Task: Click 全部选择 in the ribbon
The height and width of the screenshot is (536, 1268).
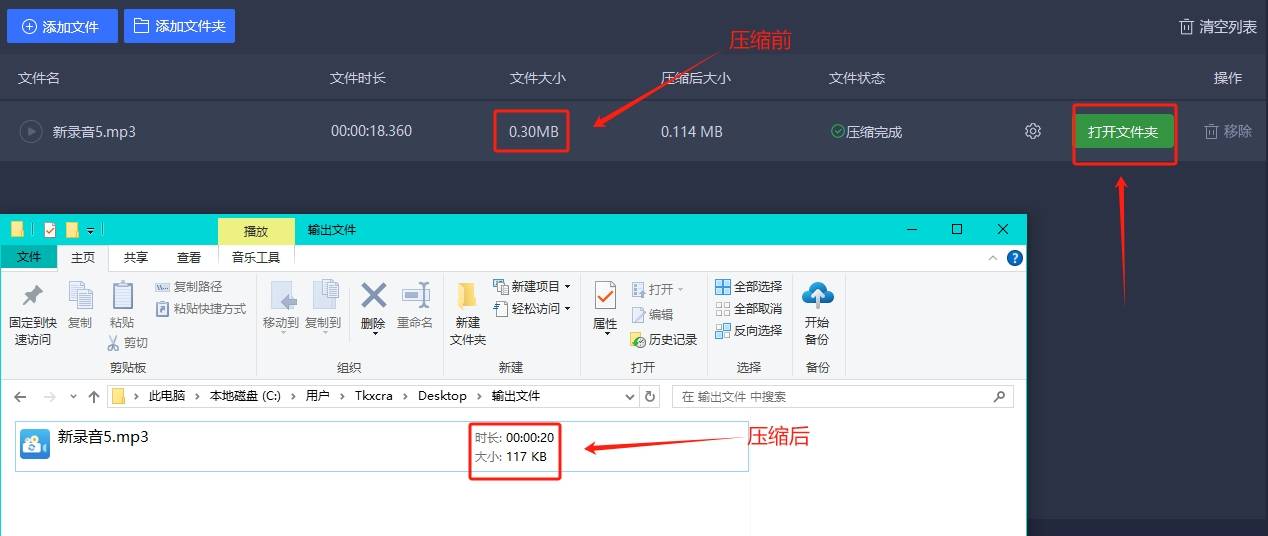Action: click(x=749, y=287)
